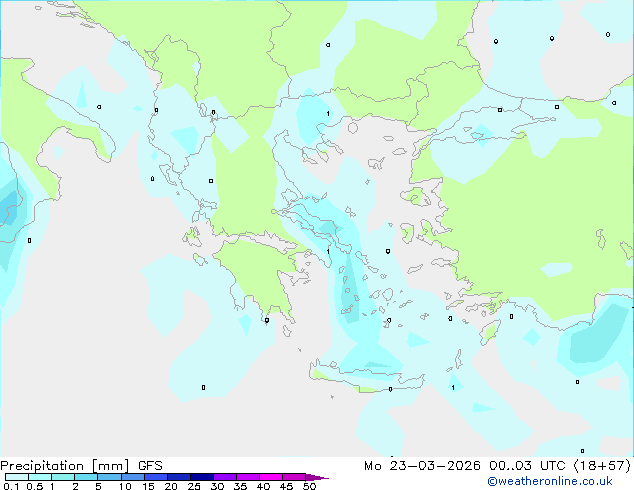Select the 2–5 mm legend color box
The image size is (634, 490).
pos(86,477)
